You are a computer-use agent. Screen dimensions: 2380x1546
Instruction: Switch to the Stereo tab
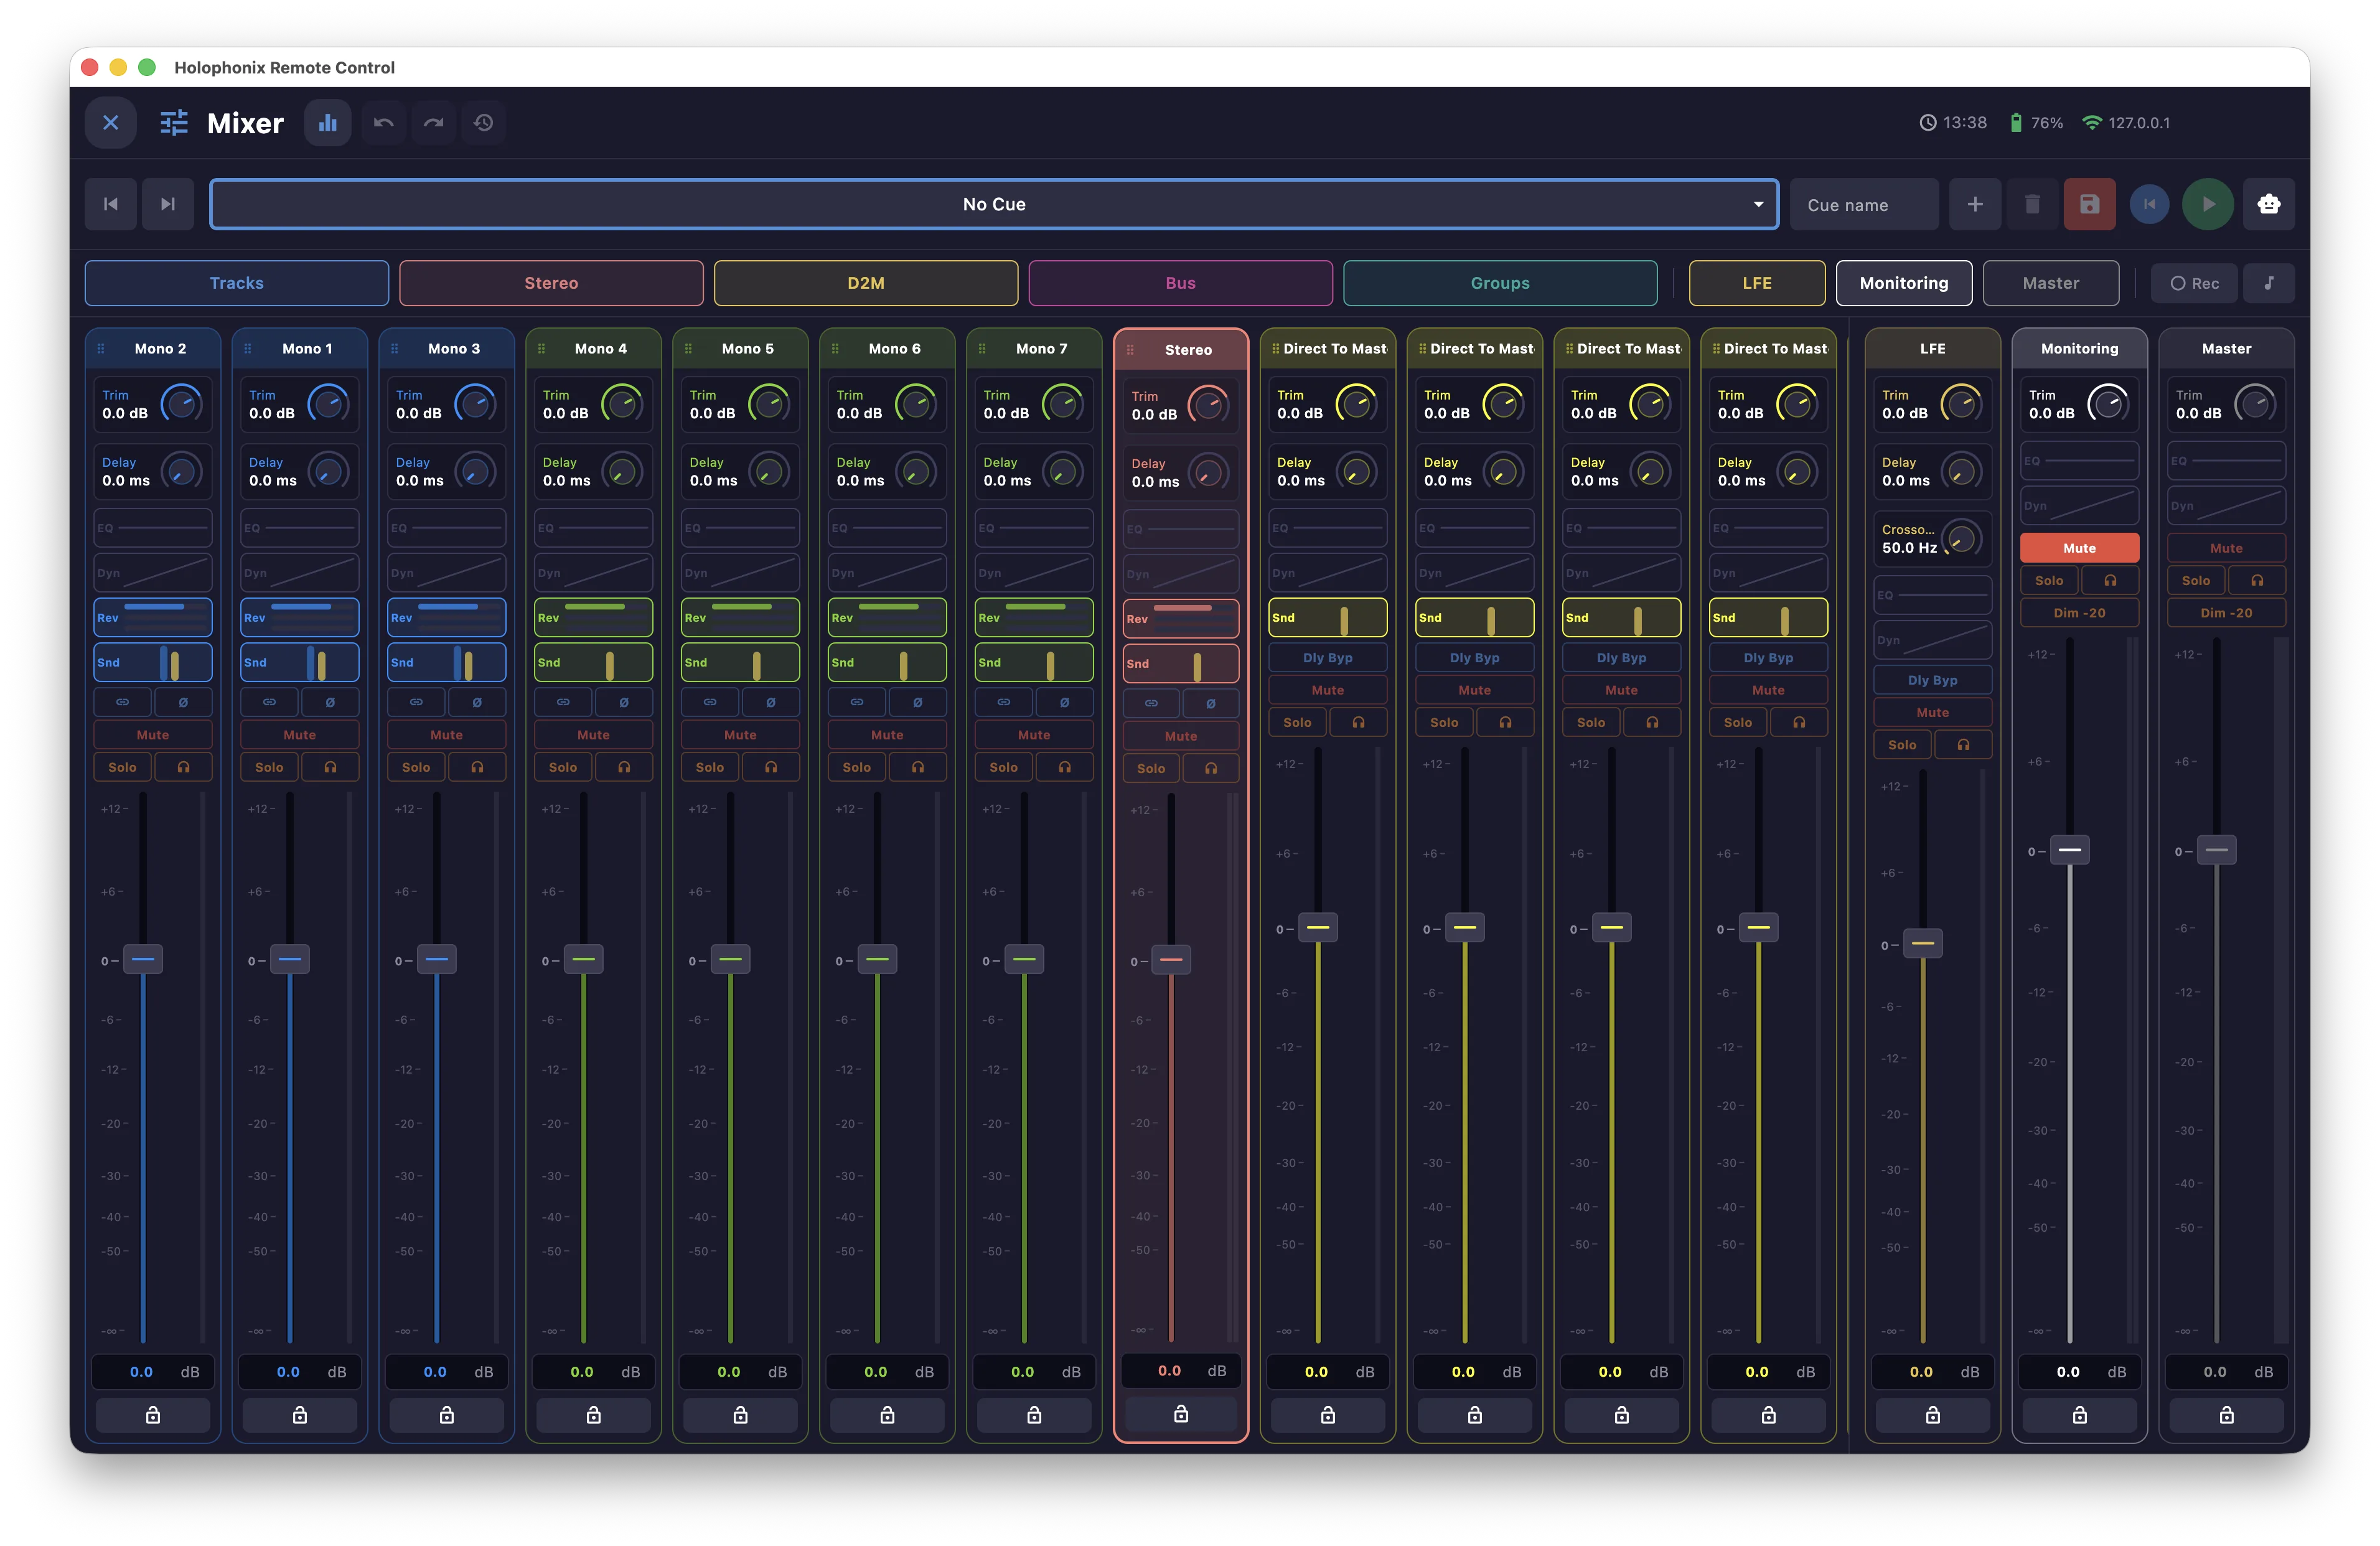point(551,283)
